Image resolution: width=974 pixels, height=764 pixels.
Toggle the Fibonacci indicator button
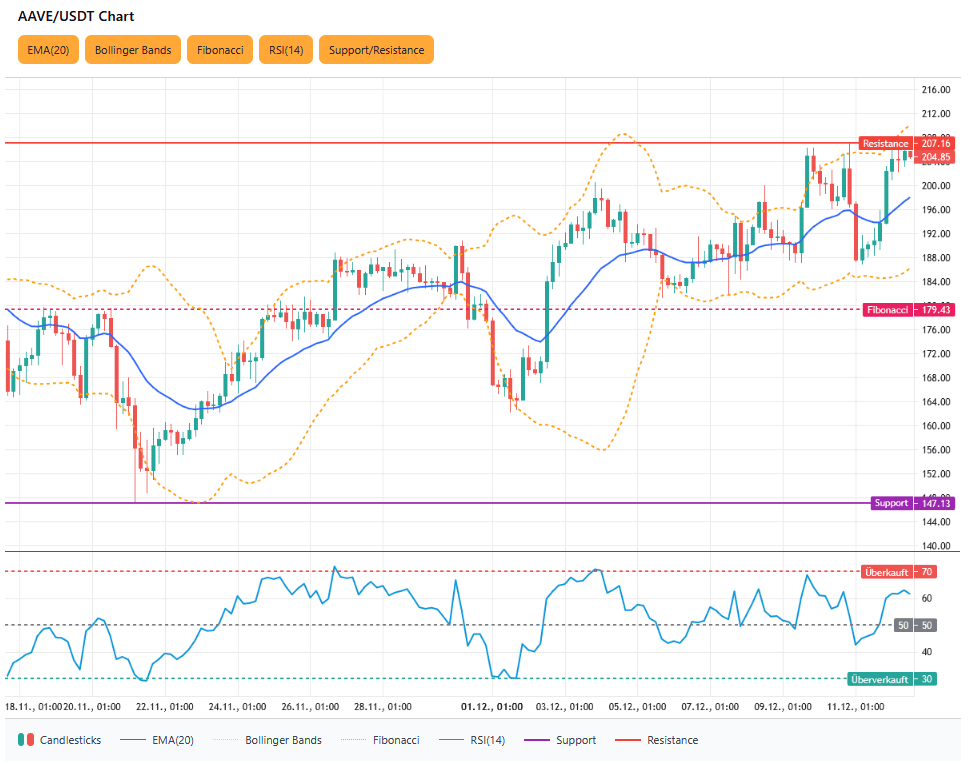click(219, 50)
